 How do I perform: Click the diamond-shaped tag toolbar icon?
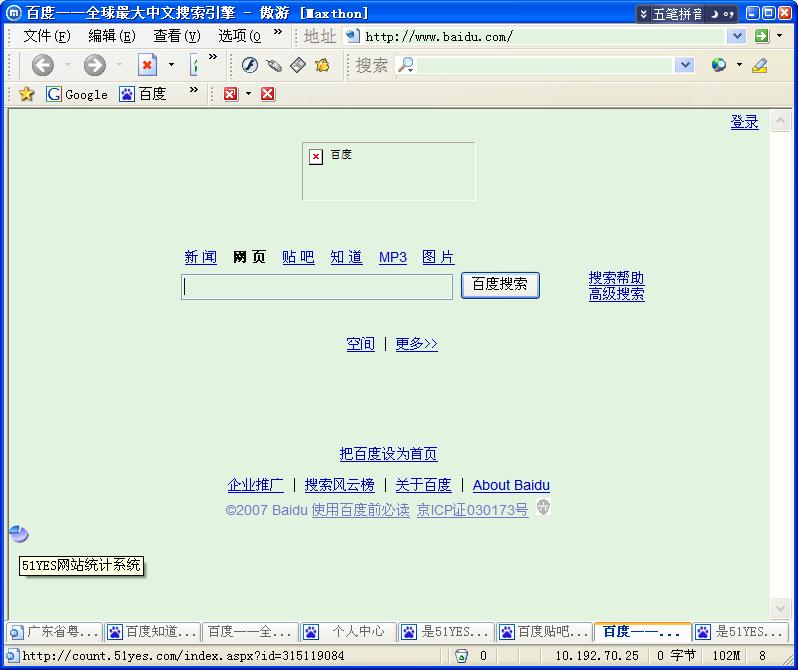(298, 65)
